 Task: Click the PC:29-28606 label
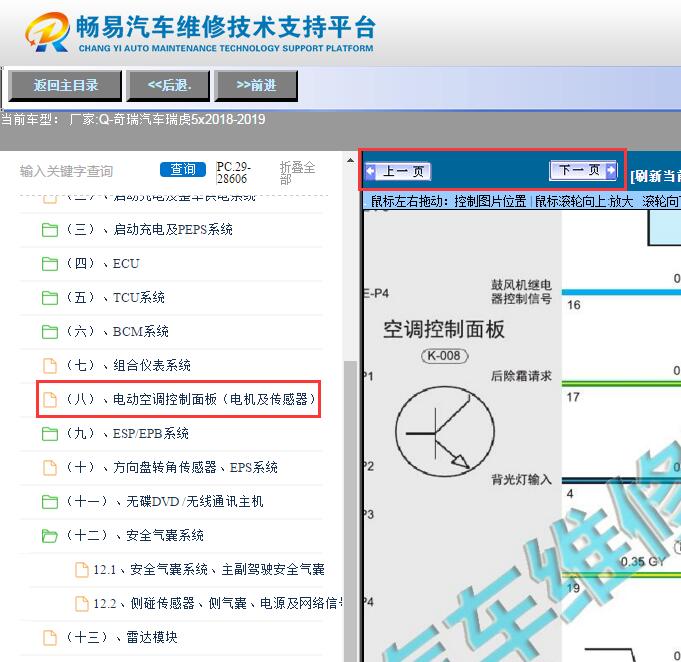[x=234, y=173]
